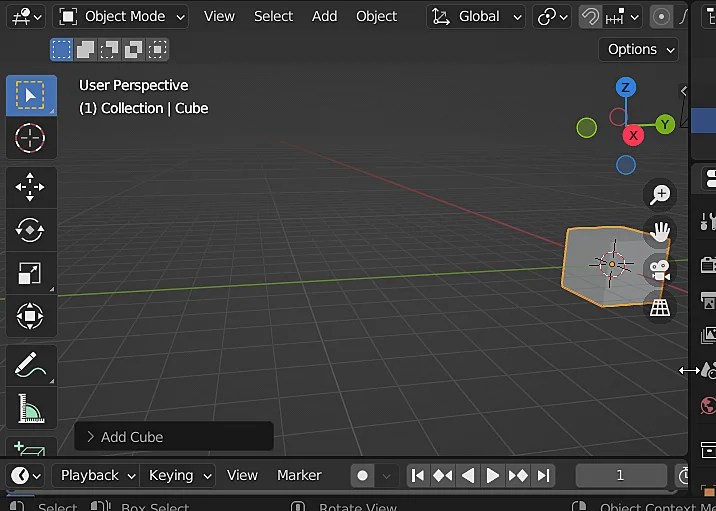The image size is (716, 511).
Task: Set selection mode to intersect
Action: (158, 49)
